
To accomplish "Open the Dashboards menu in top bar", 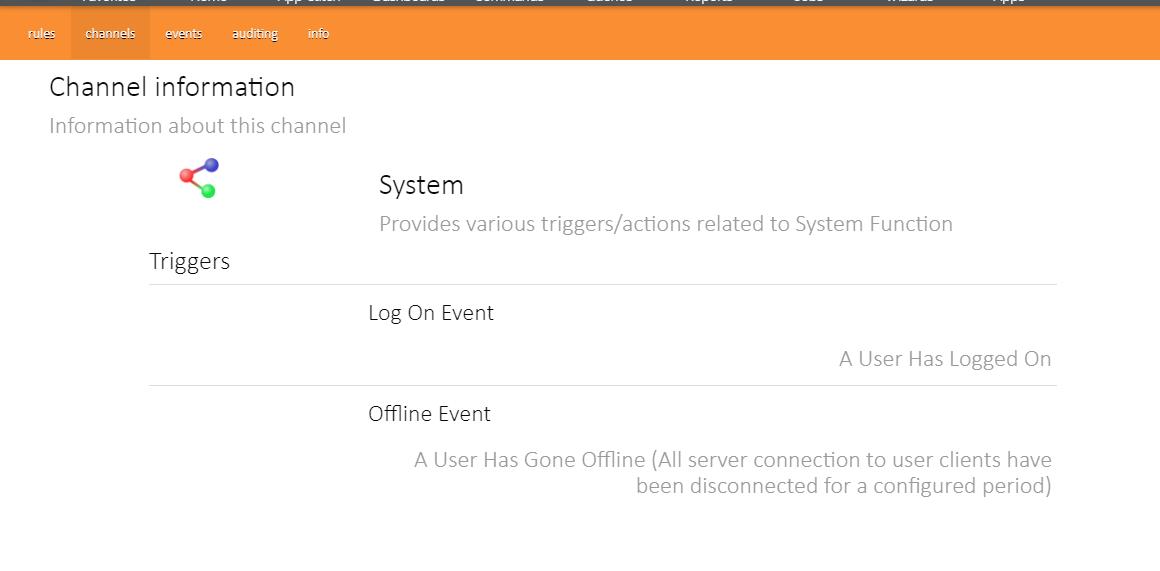I will click(407, 2).
